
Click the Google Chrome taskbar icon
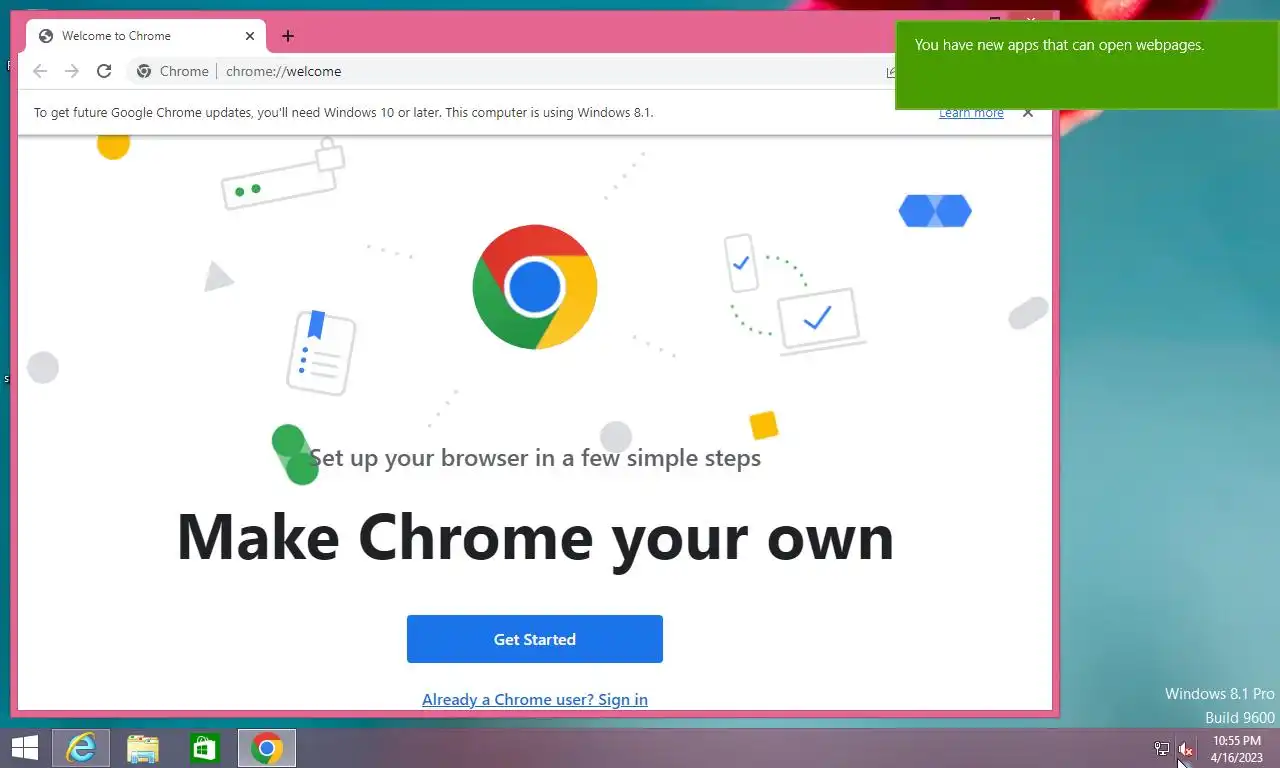click(267, 748)
